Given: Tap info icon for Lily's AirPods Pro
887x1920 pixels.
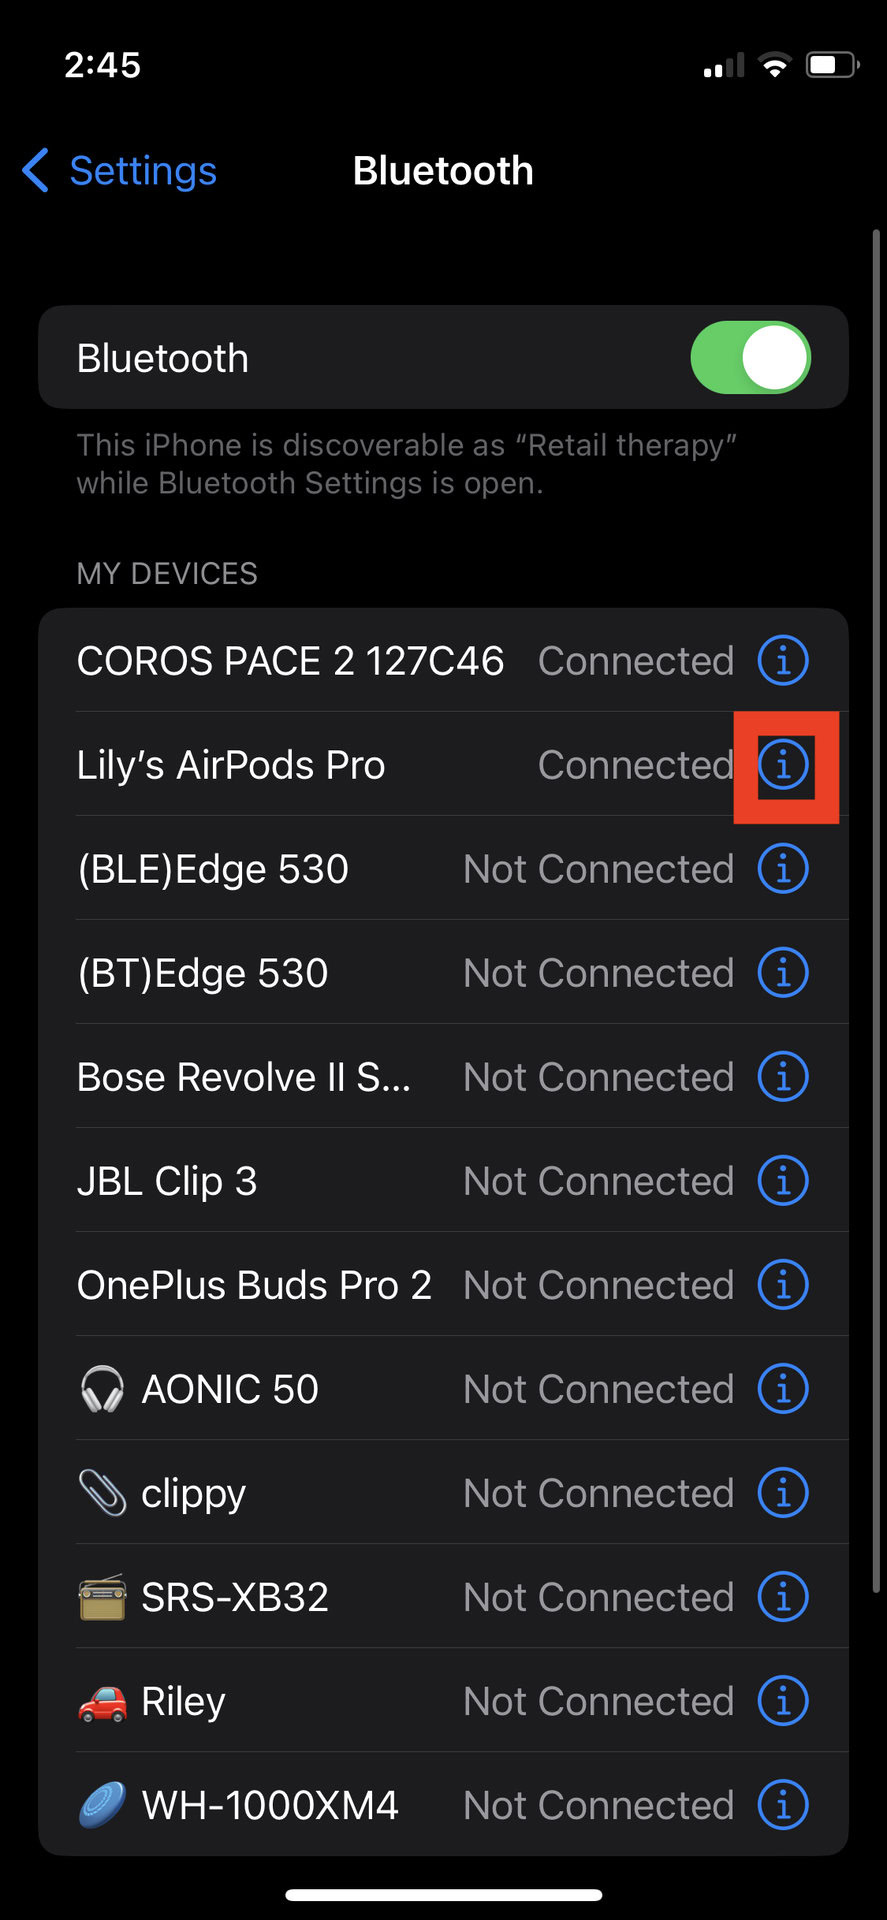Looking at the screenshot, I should (x=783, y=765).
